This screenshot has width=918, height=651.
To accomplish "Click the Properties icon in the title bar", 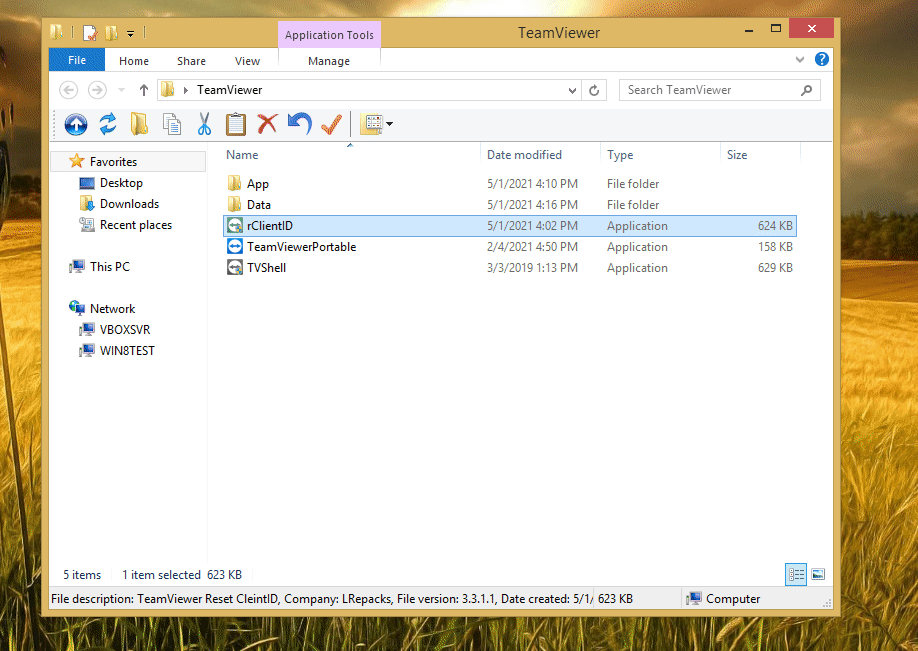I will tap(90, 33).
